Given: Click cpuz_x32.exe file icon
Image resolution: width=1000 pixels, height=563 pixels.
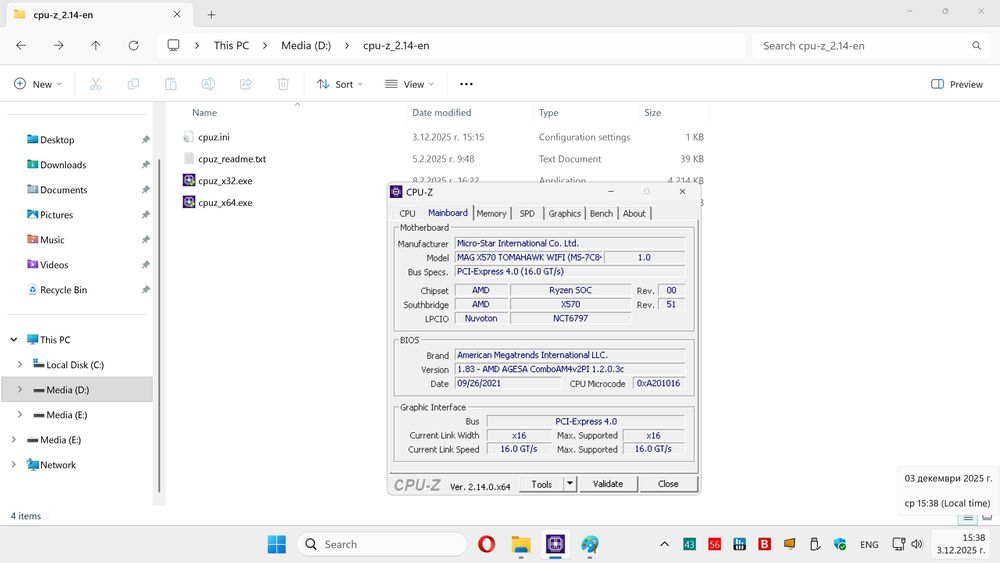Looking at the screenshot, I should click(x=189, y=180).
